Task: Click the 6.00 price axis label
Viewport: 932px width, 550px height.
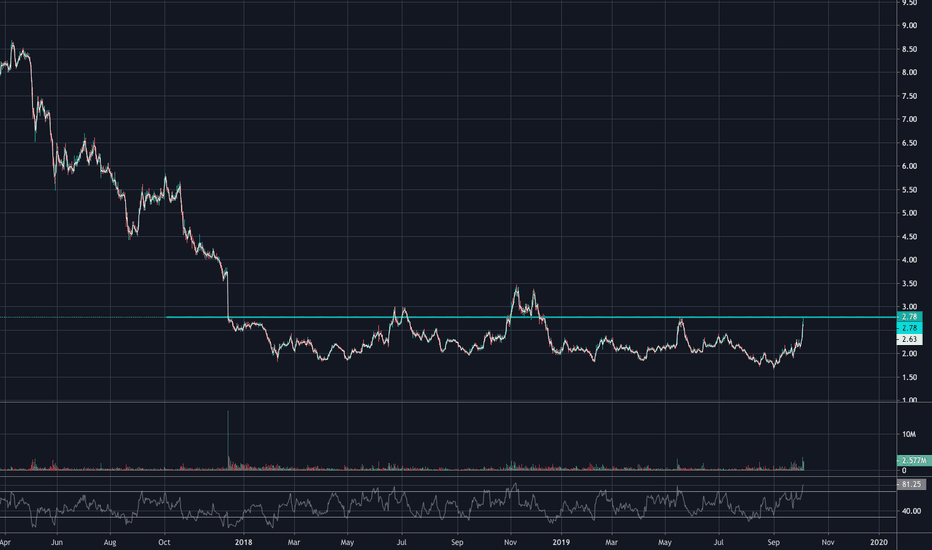Action: 909,166
